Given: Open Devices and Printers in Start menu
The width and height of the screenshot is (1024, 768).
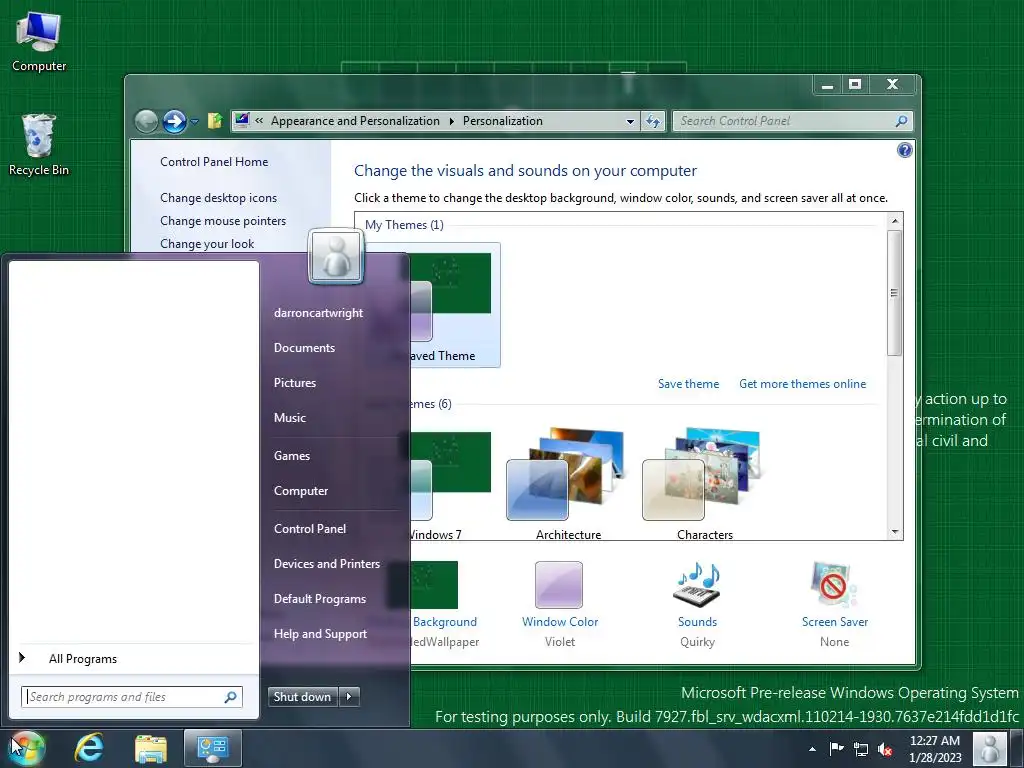Looking at the screenshot, I should 327,564.
